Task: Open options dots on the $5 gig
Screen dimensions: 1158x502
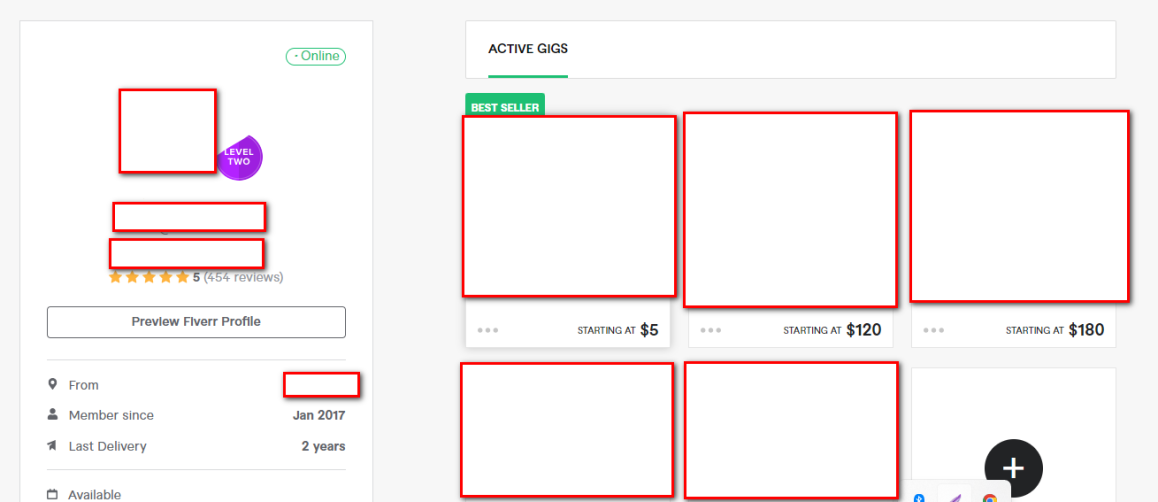Action: click(487, 330)
